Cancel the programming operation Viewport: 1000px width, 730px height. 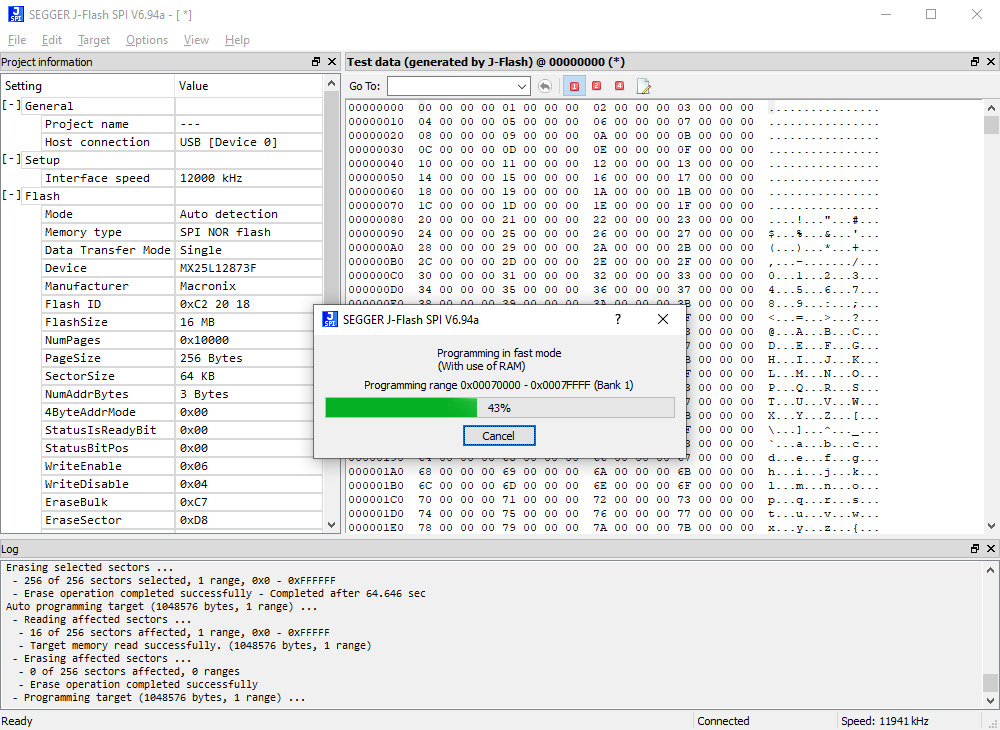click(498, 436)
